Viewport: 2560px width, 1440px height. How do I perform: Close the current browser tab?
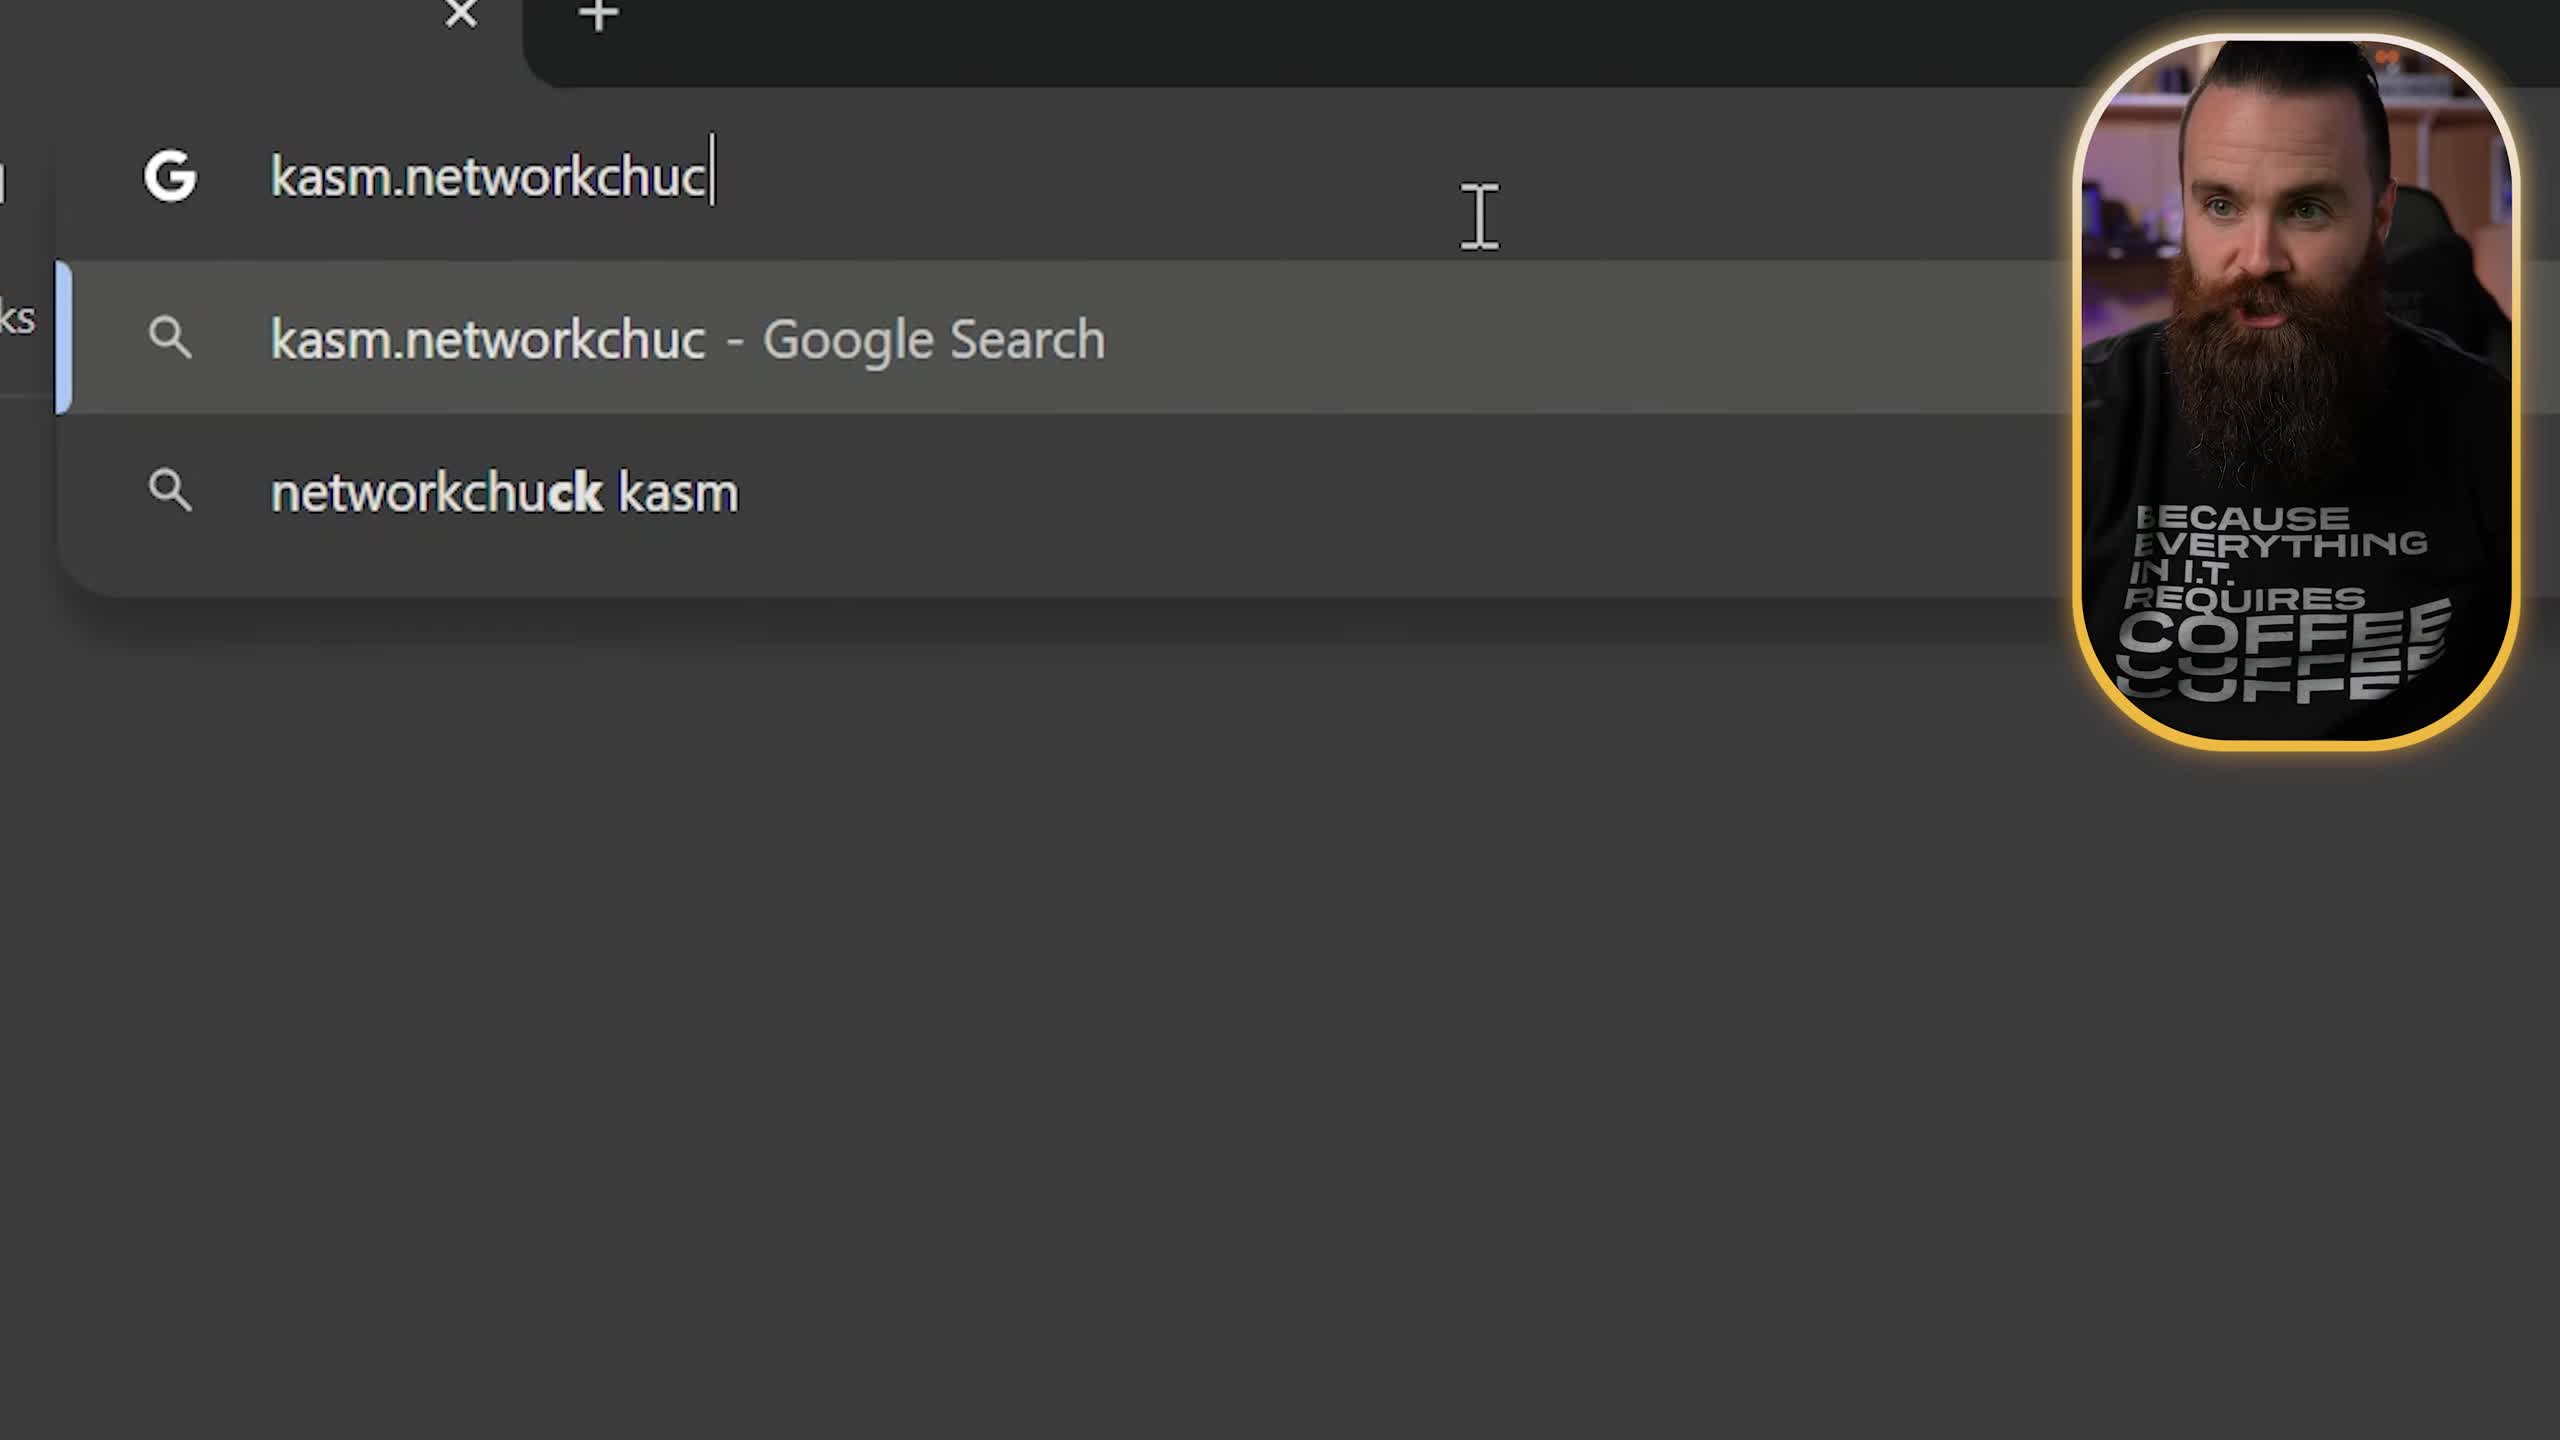461,14
